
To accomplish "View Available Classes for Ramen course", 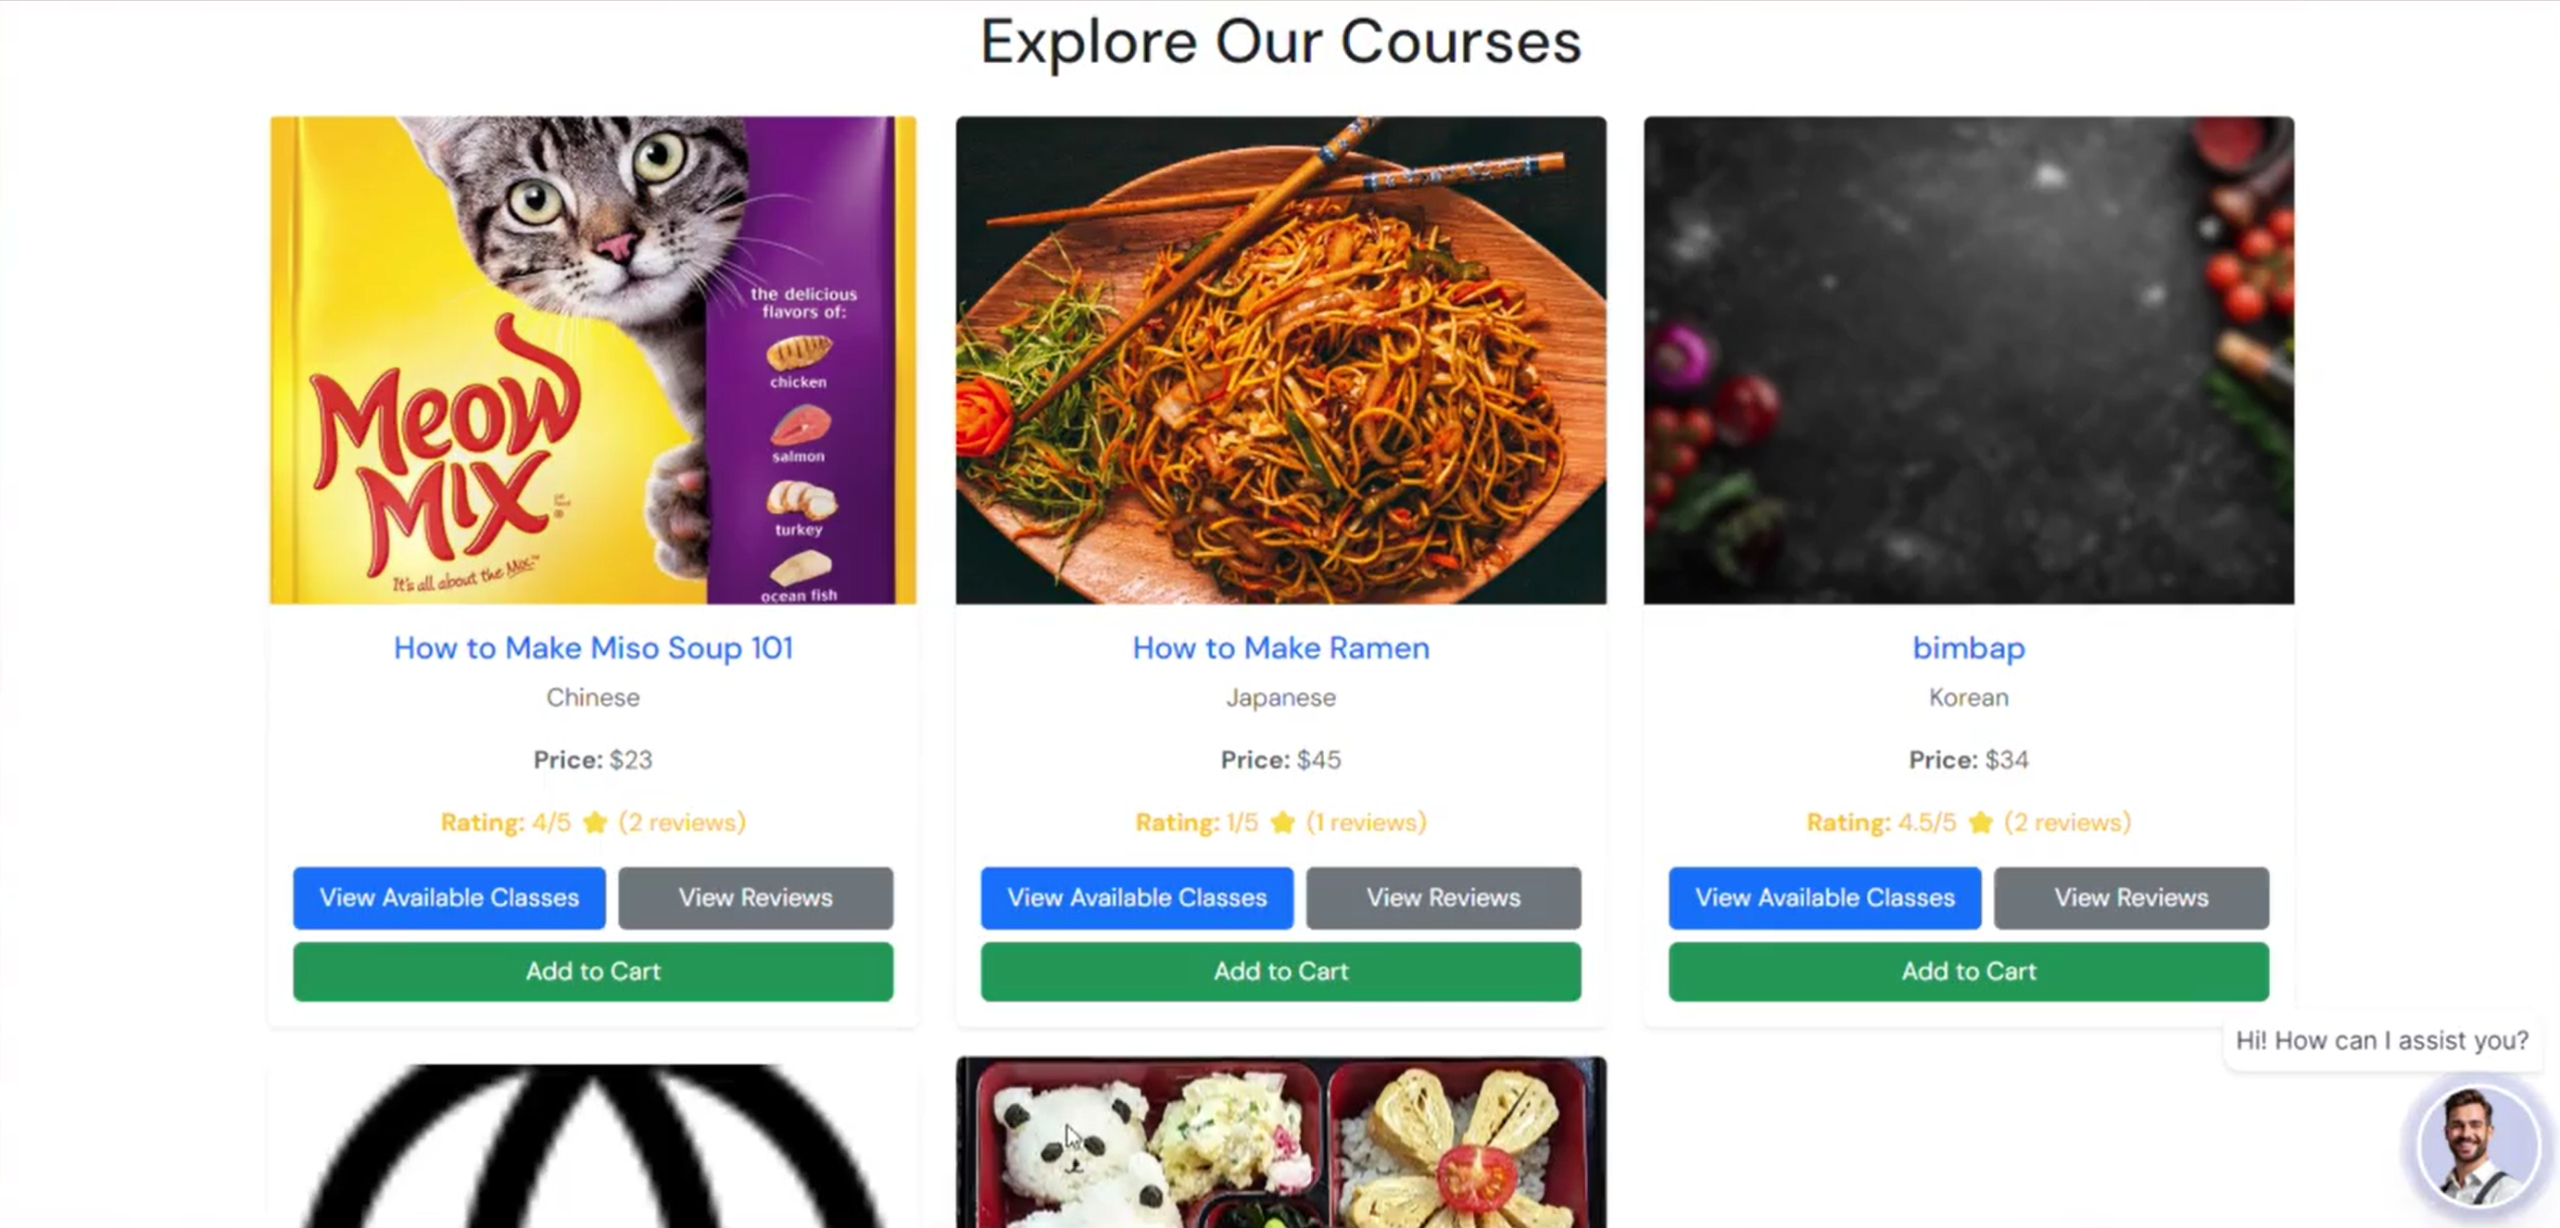I will coord(1137,898).
